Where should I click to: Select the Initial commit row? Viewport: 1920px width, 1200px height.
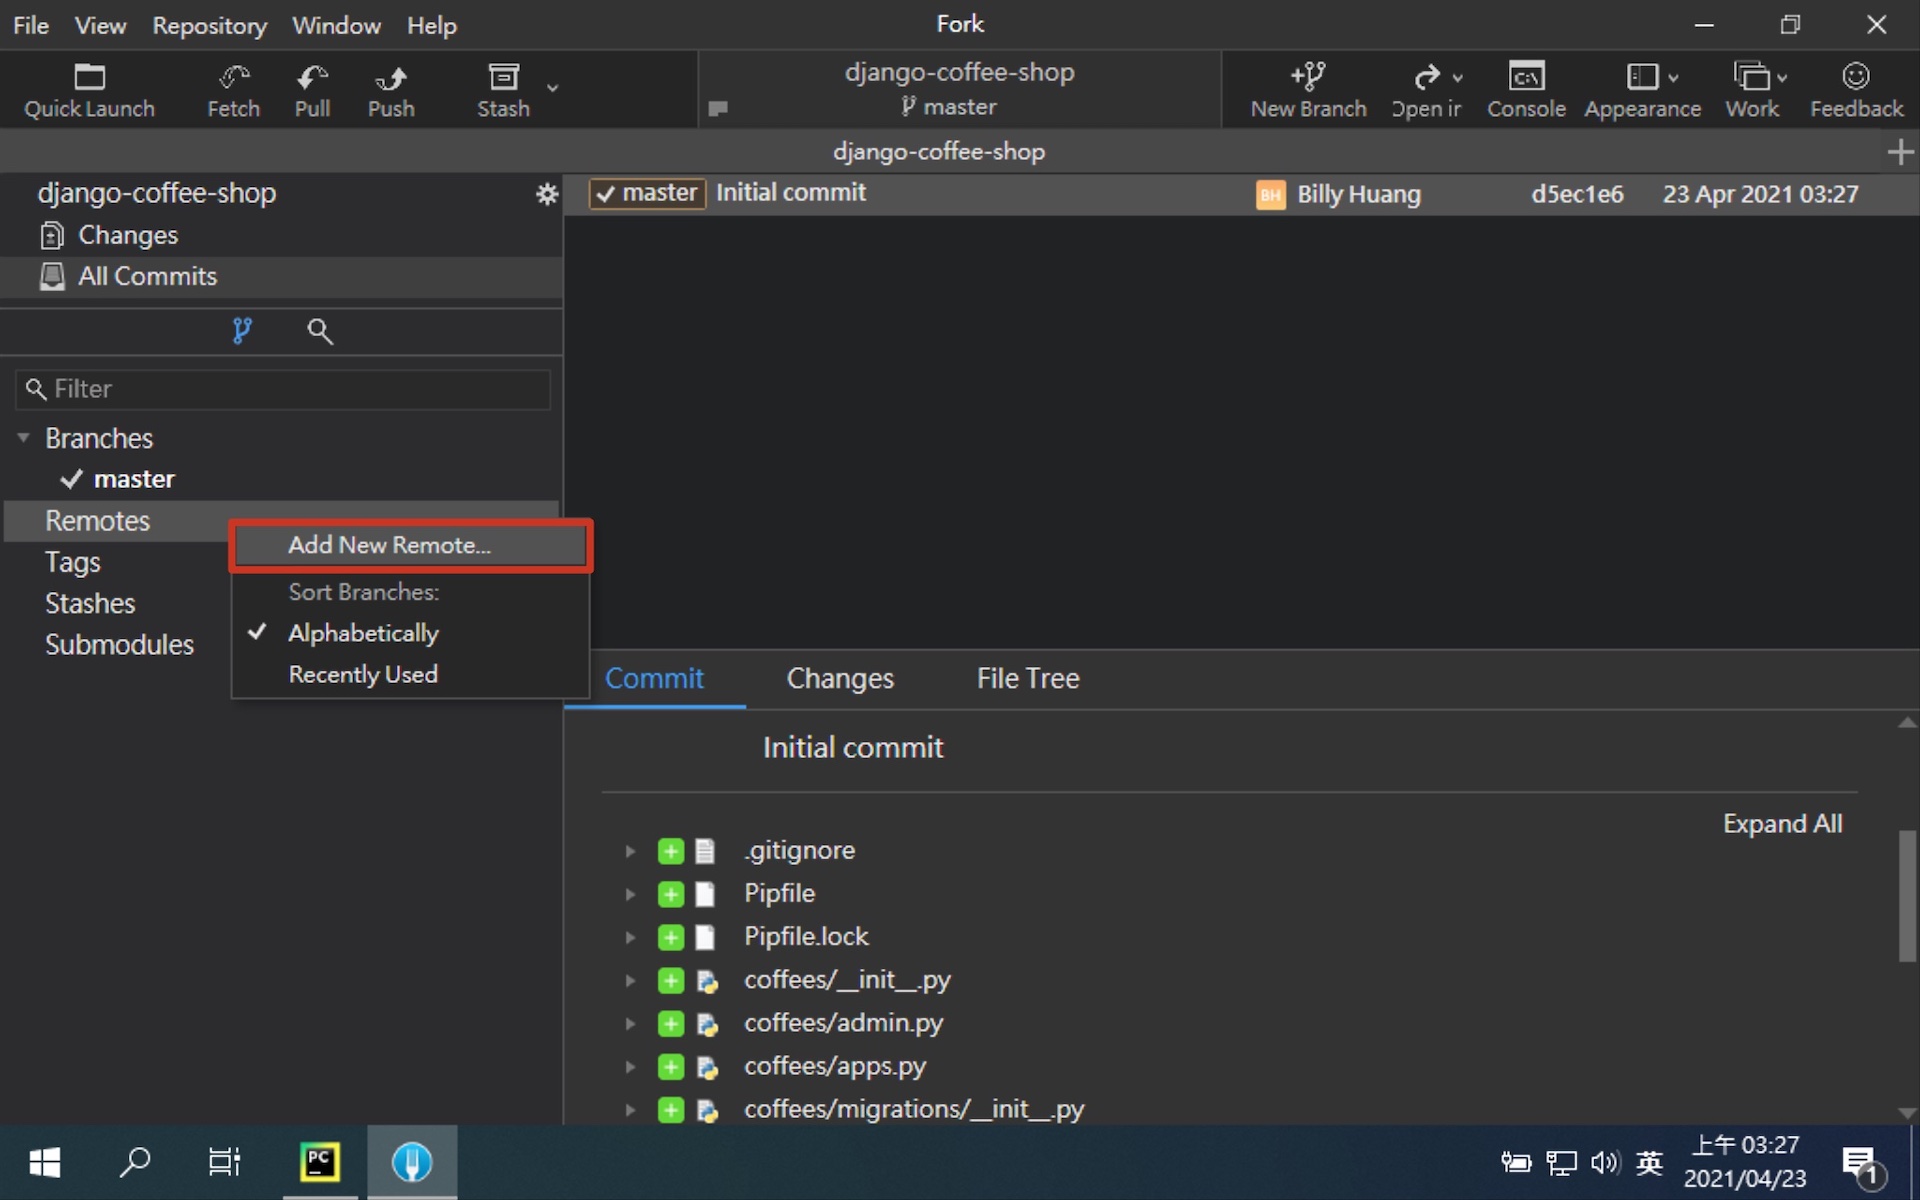click(x=1240, y=194)
